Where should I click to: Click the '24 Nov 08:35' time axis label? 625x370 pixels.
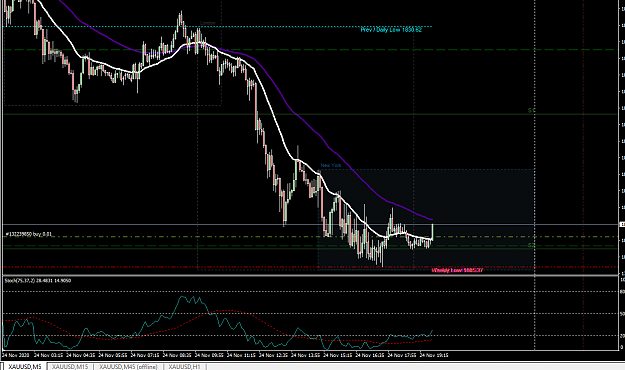coord(177,355)
